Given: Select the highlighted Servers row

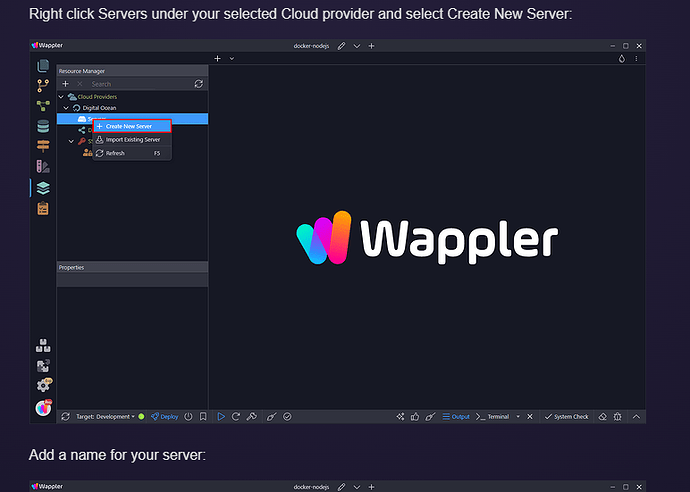Looking at the screenshot, I should (x=132, y=118).
